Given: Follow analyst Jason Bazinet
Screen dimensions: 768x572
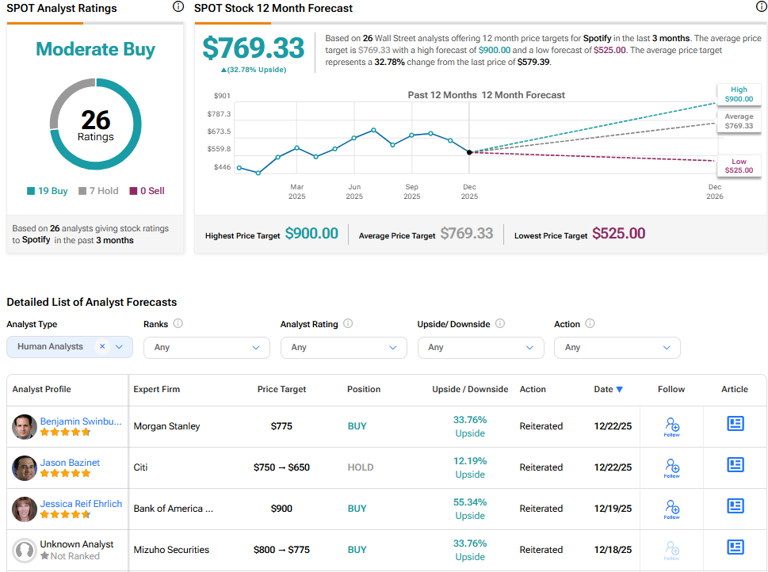Looking at the screenshot, I should (x=672, y=467).
